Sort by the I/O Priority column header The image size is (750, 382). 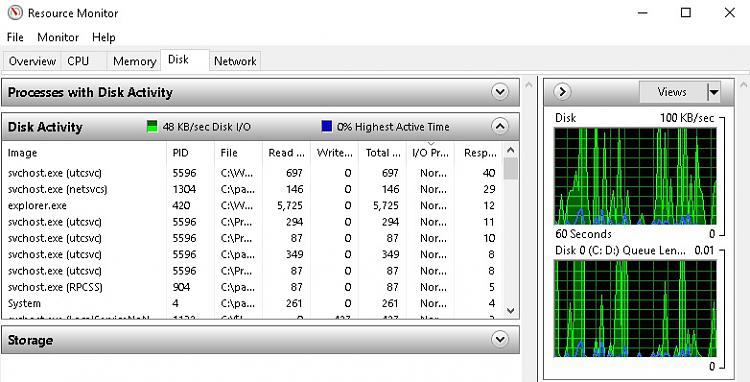pyautogui.click(x=430, y=153)
